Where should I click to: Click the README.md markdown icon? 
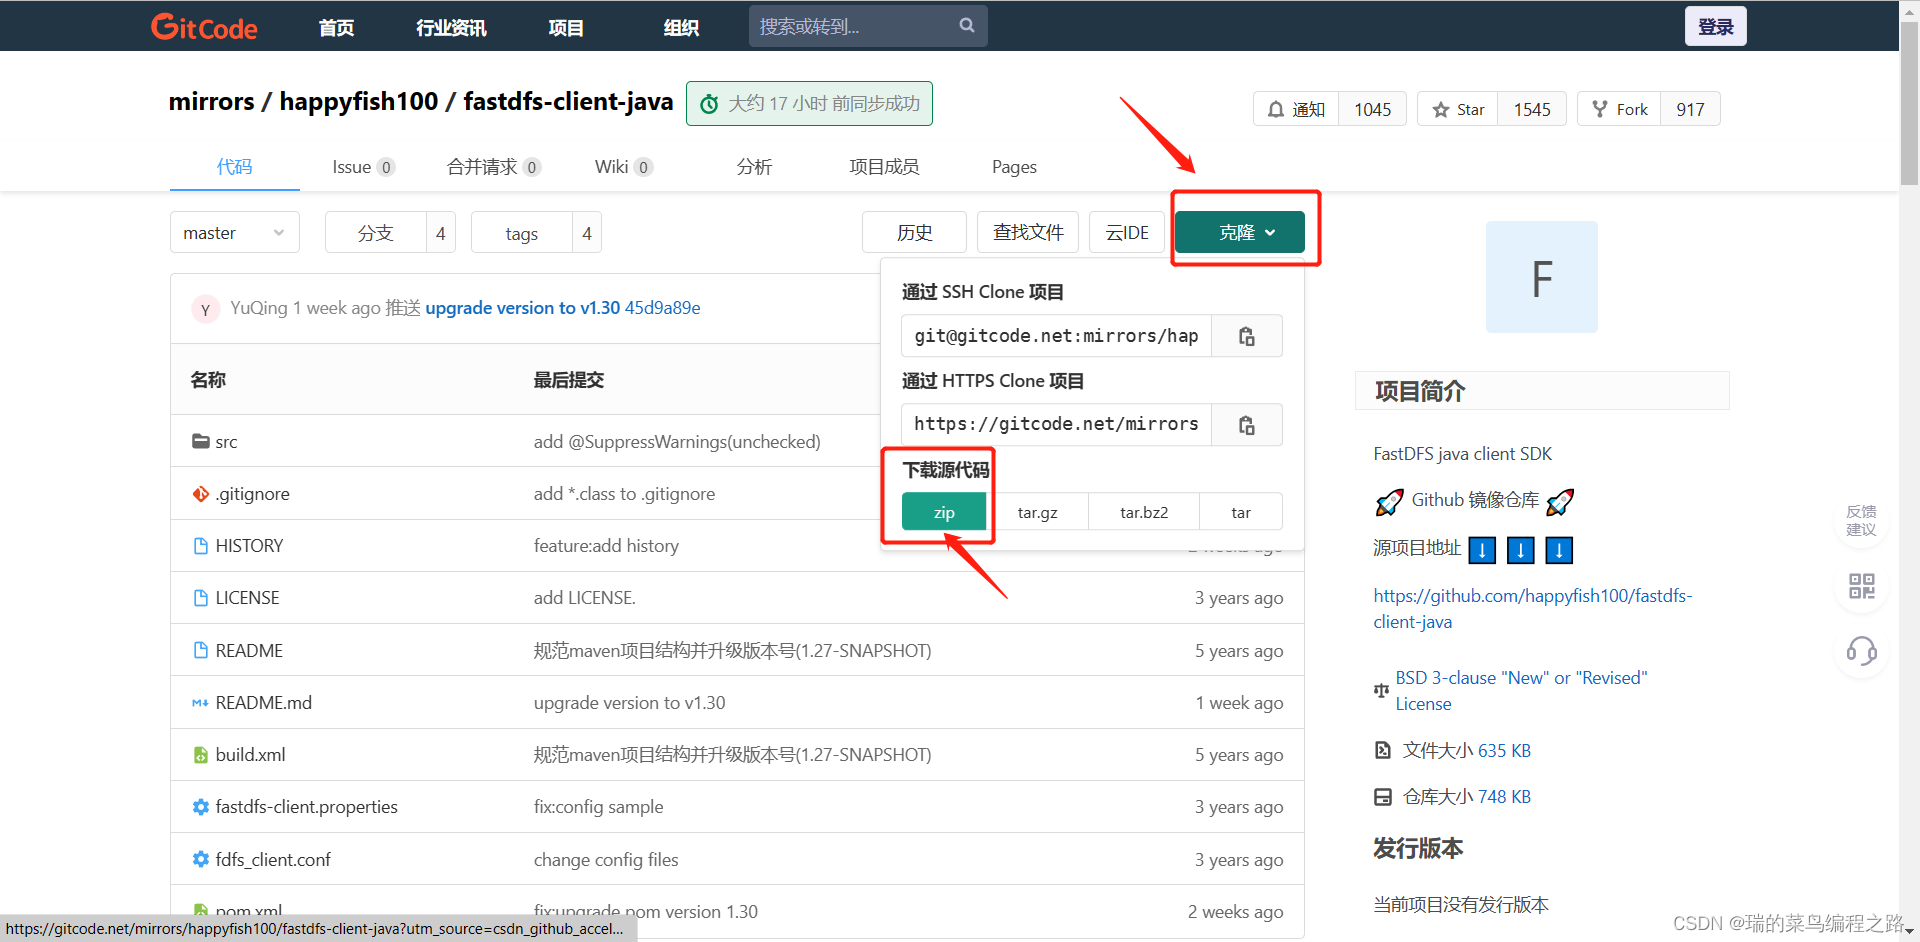[201, 703]
